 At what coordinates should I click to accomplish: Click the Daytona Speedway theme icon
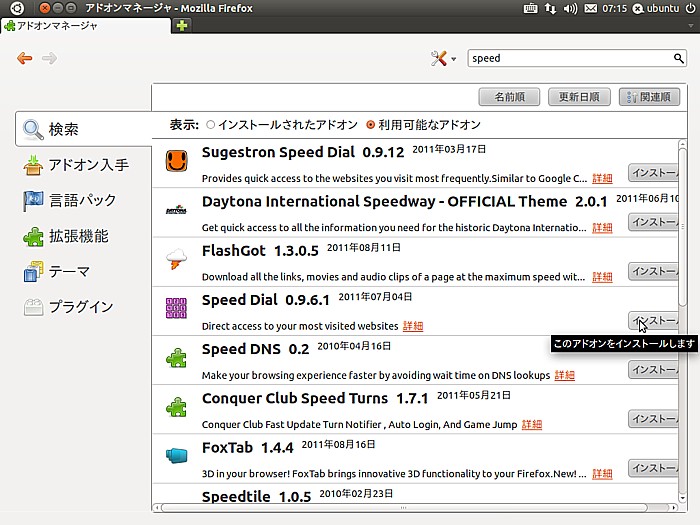coord(176,210)
